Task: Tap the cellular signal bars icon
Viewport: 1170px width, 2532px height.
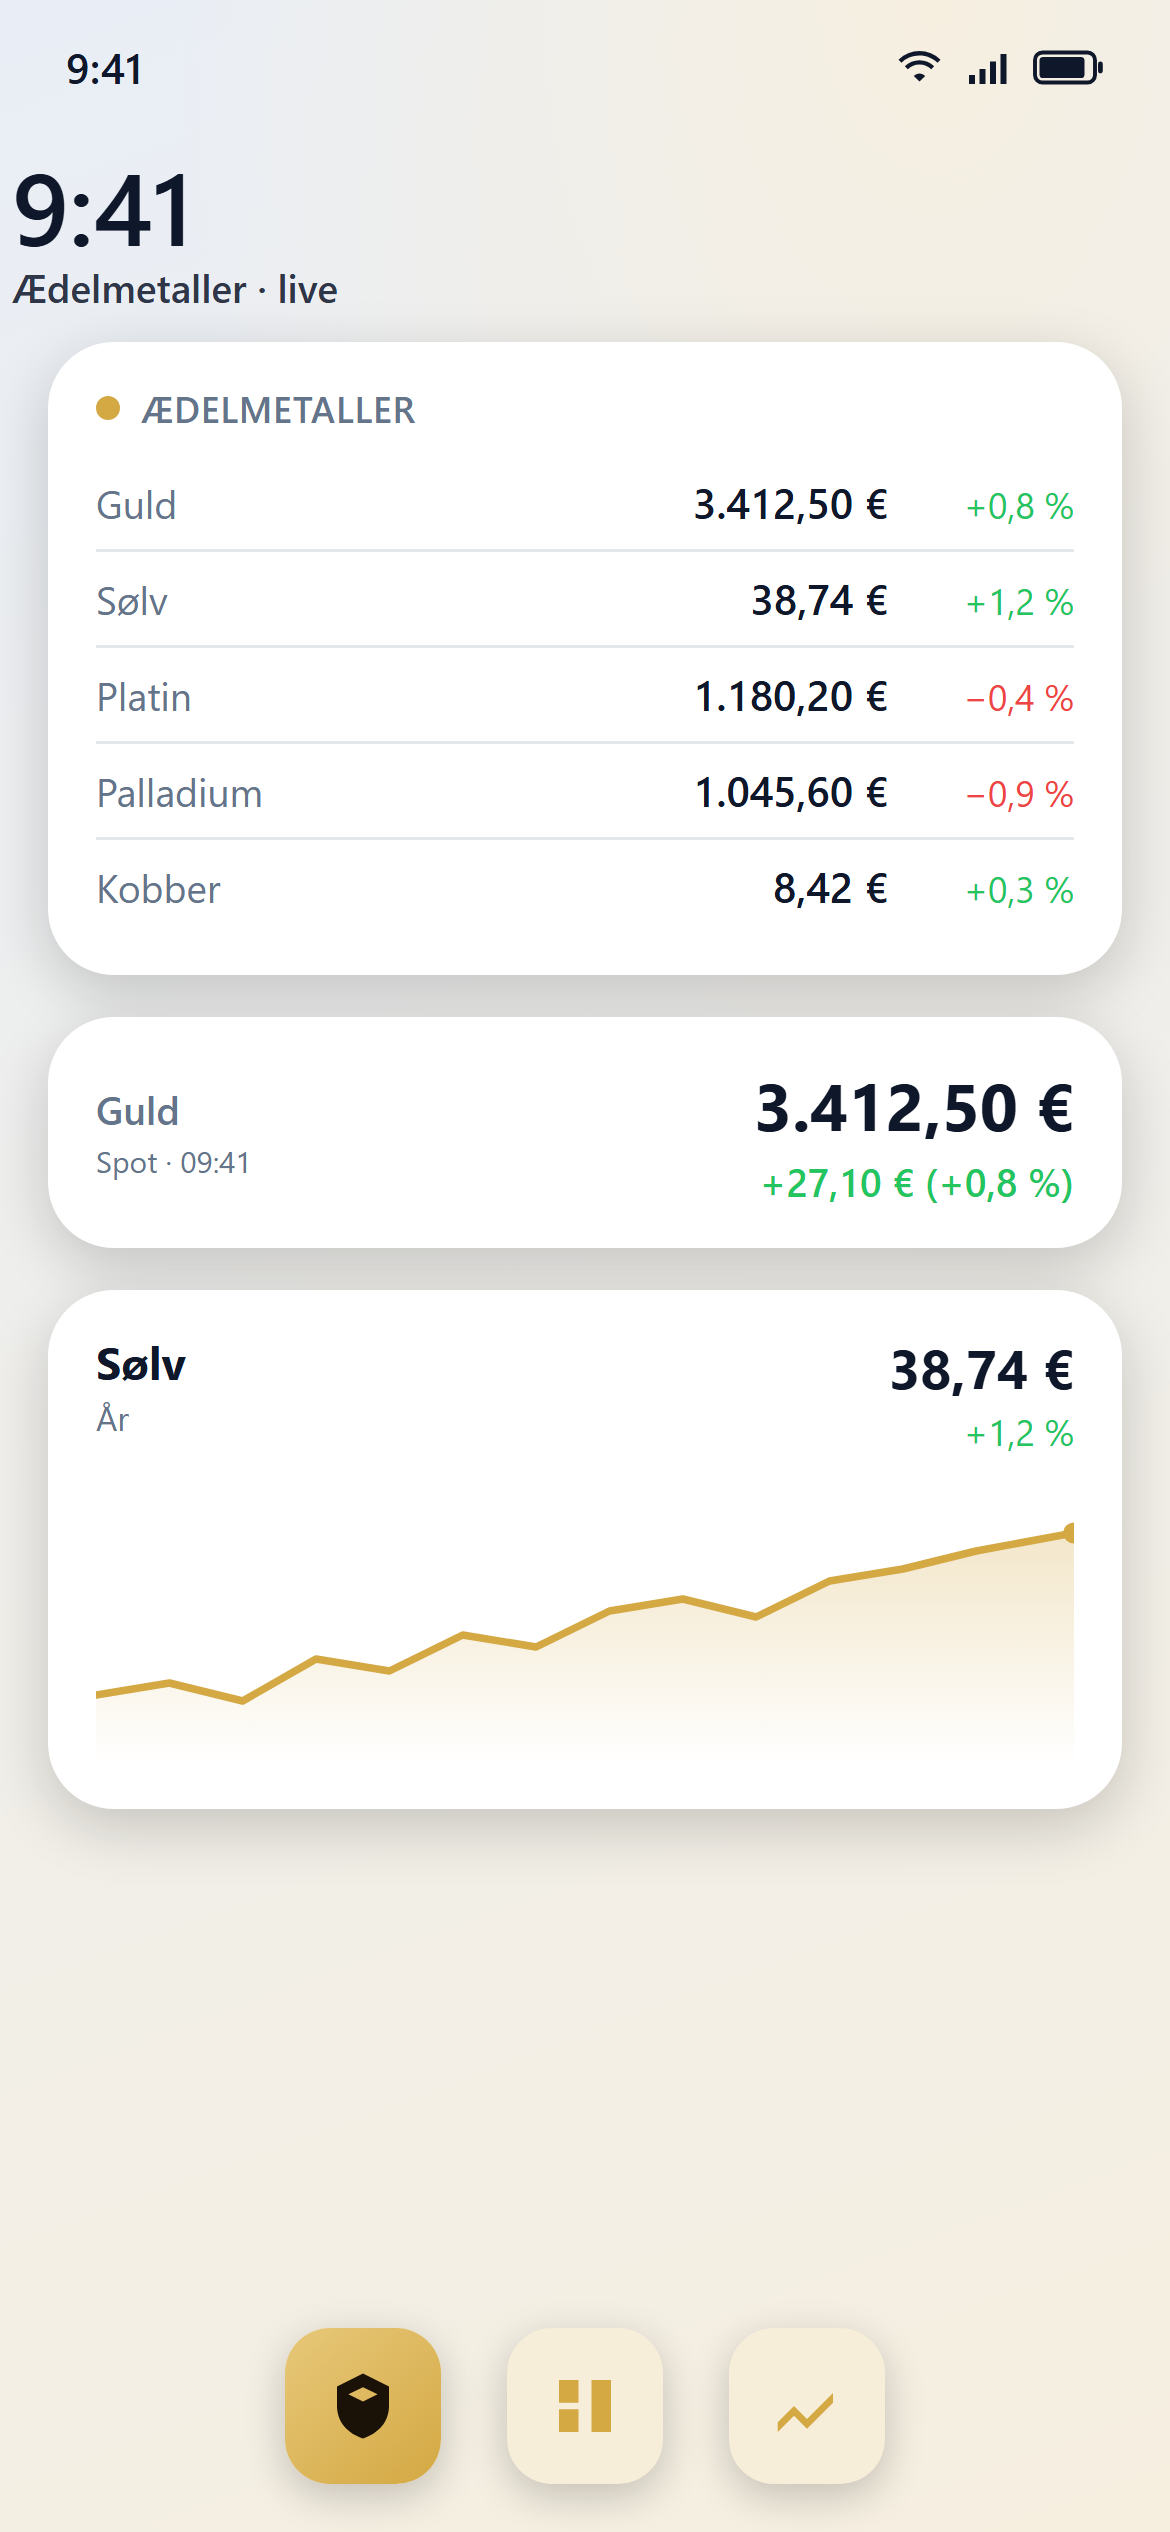Action: pyautogui.click(x=987, y=68)
